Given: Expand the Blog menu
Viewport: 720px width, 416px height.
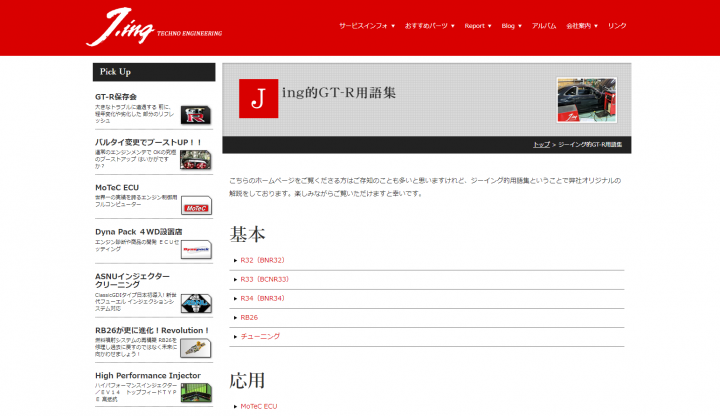Looking at the screenshot, I should (511, 26).
